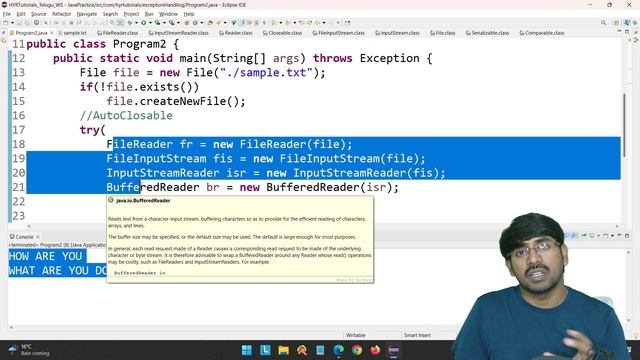Open the Source menu
The image size is (640, 360).
click(39, 14)
